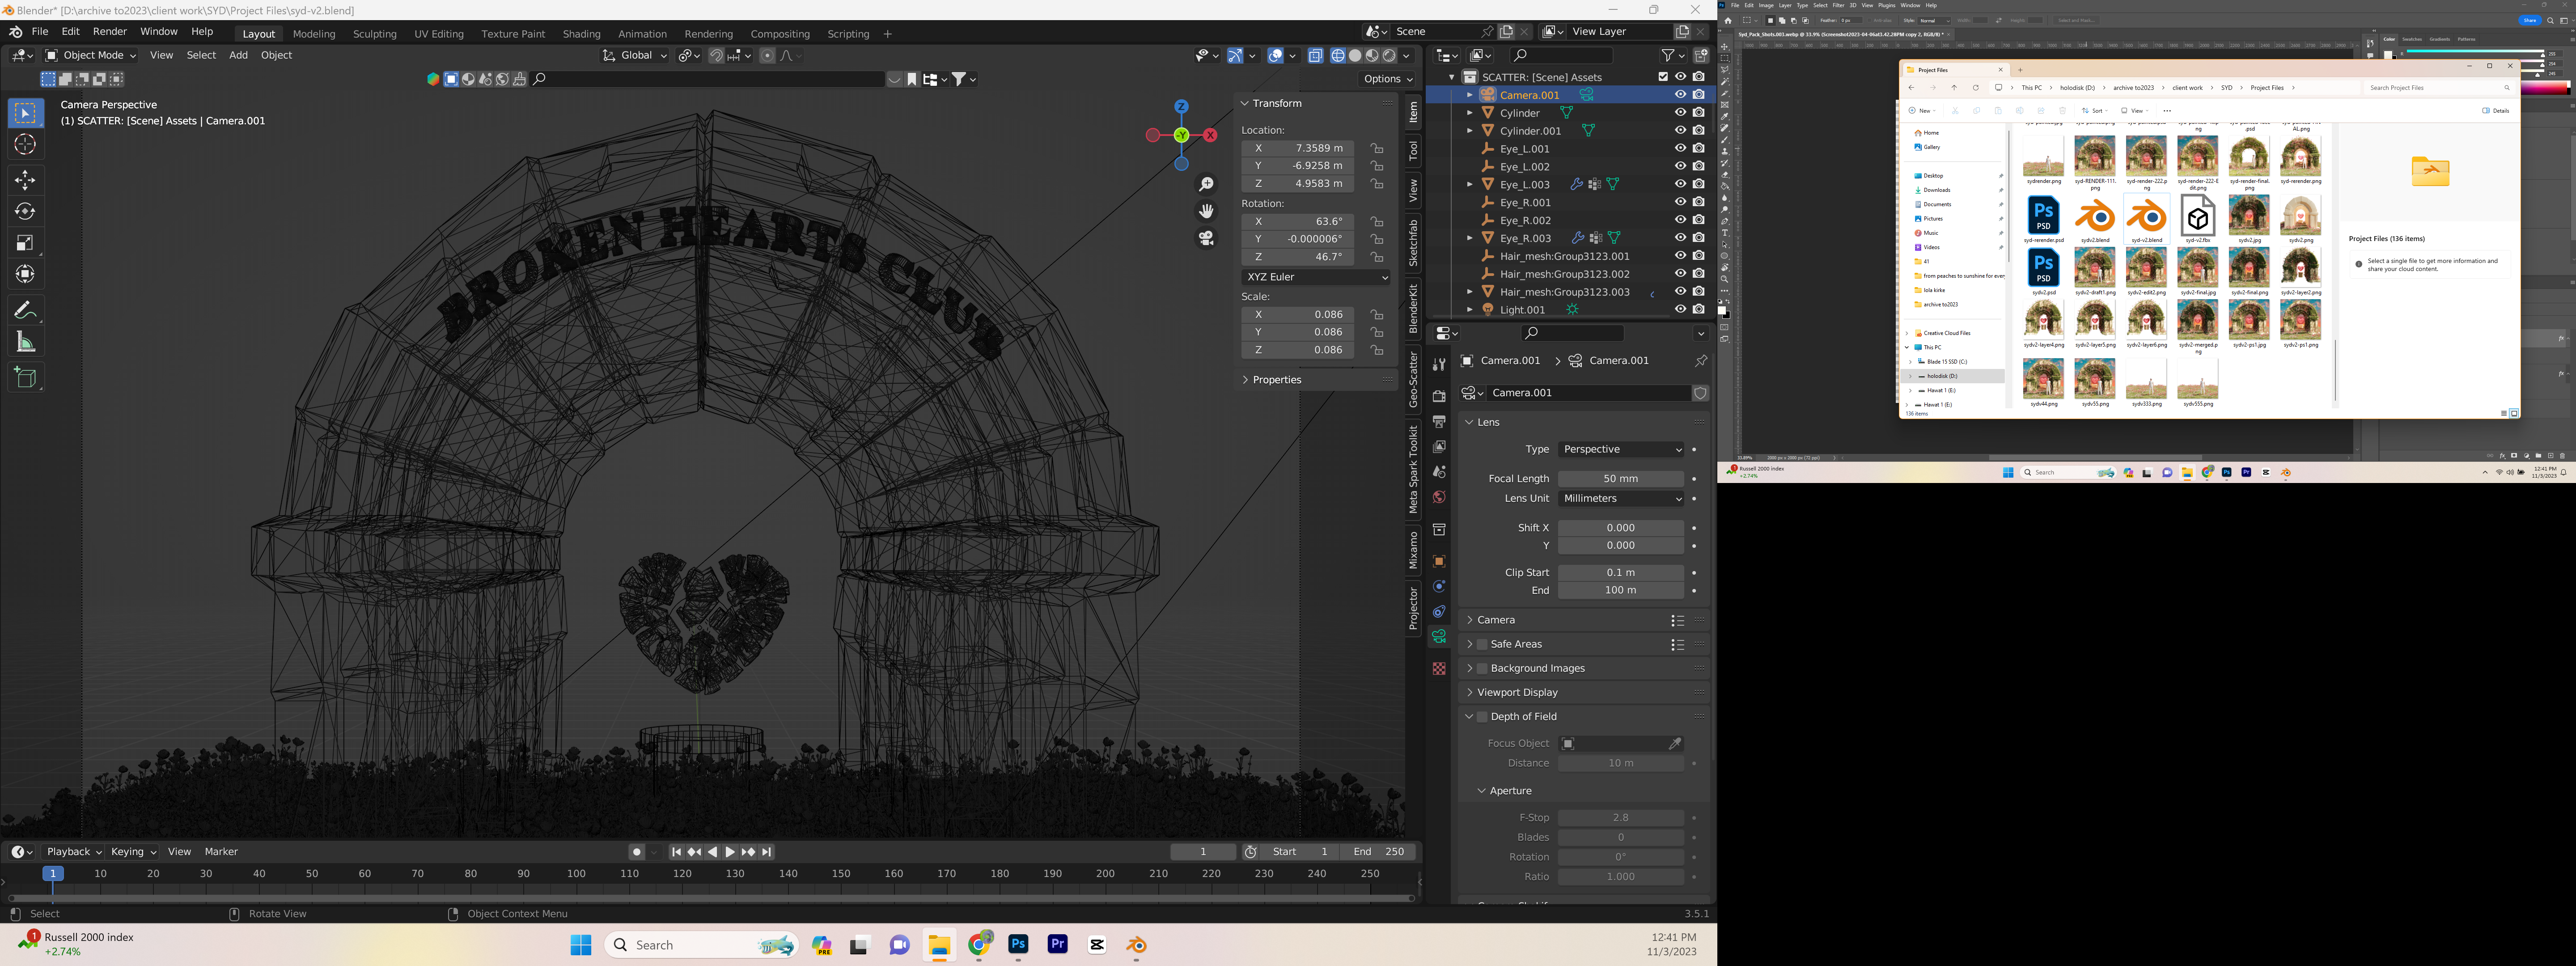
Task: Open Google Chrome from the left taskbar
Action: click(979, 945)
